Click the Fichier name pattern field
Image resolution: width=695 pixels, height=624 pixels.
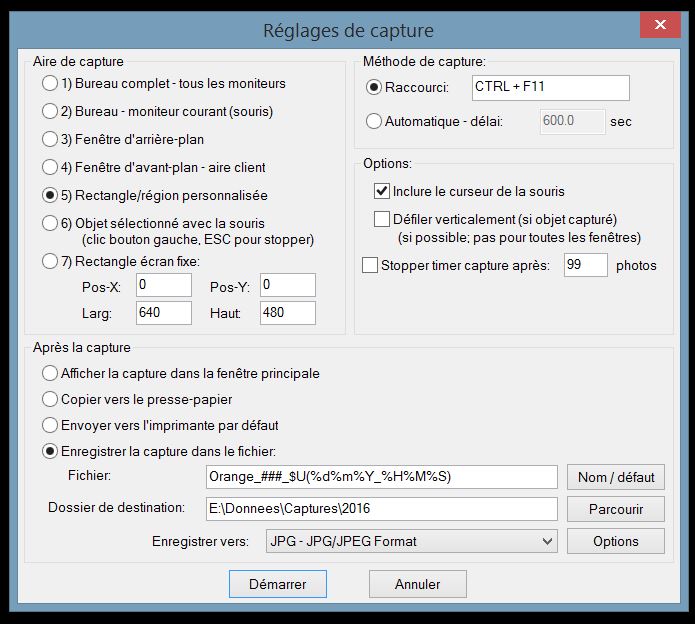(x=382, y=477)
